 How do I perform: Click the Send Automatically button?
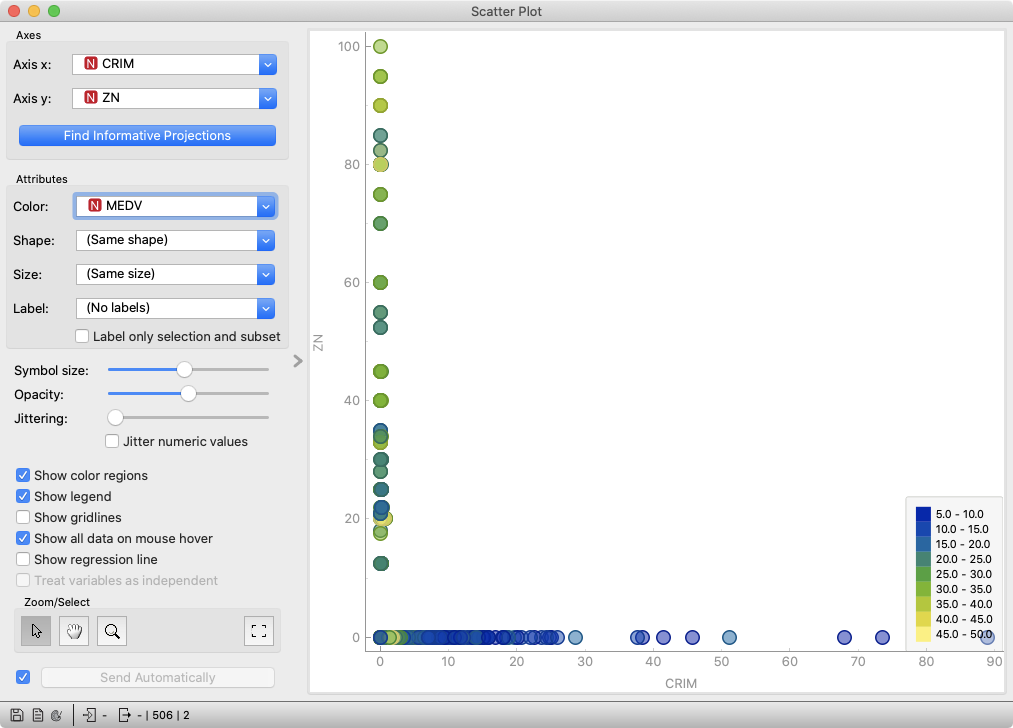[157, 677]
